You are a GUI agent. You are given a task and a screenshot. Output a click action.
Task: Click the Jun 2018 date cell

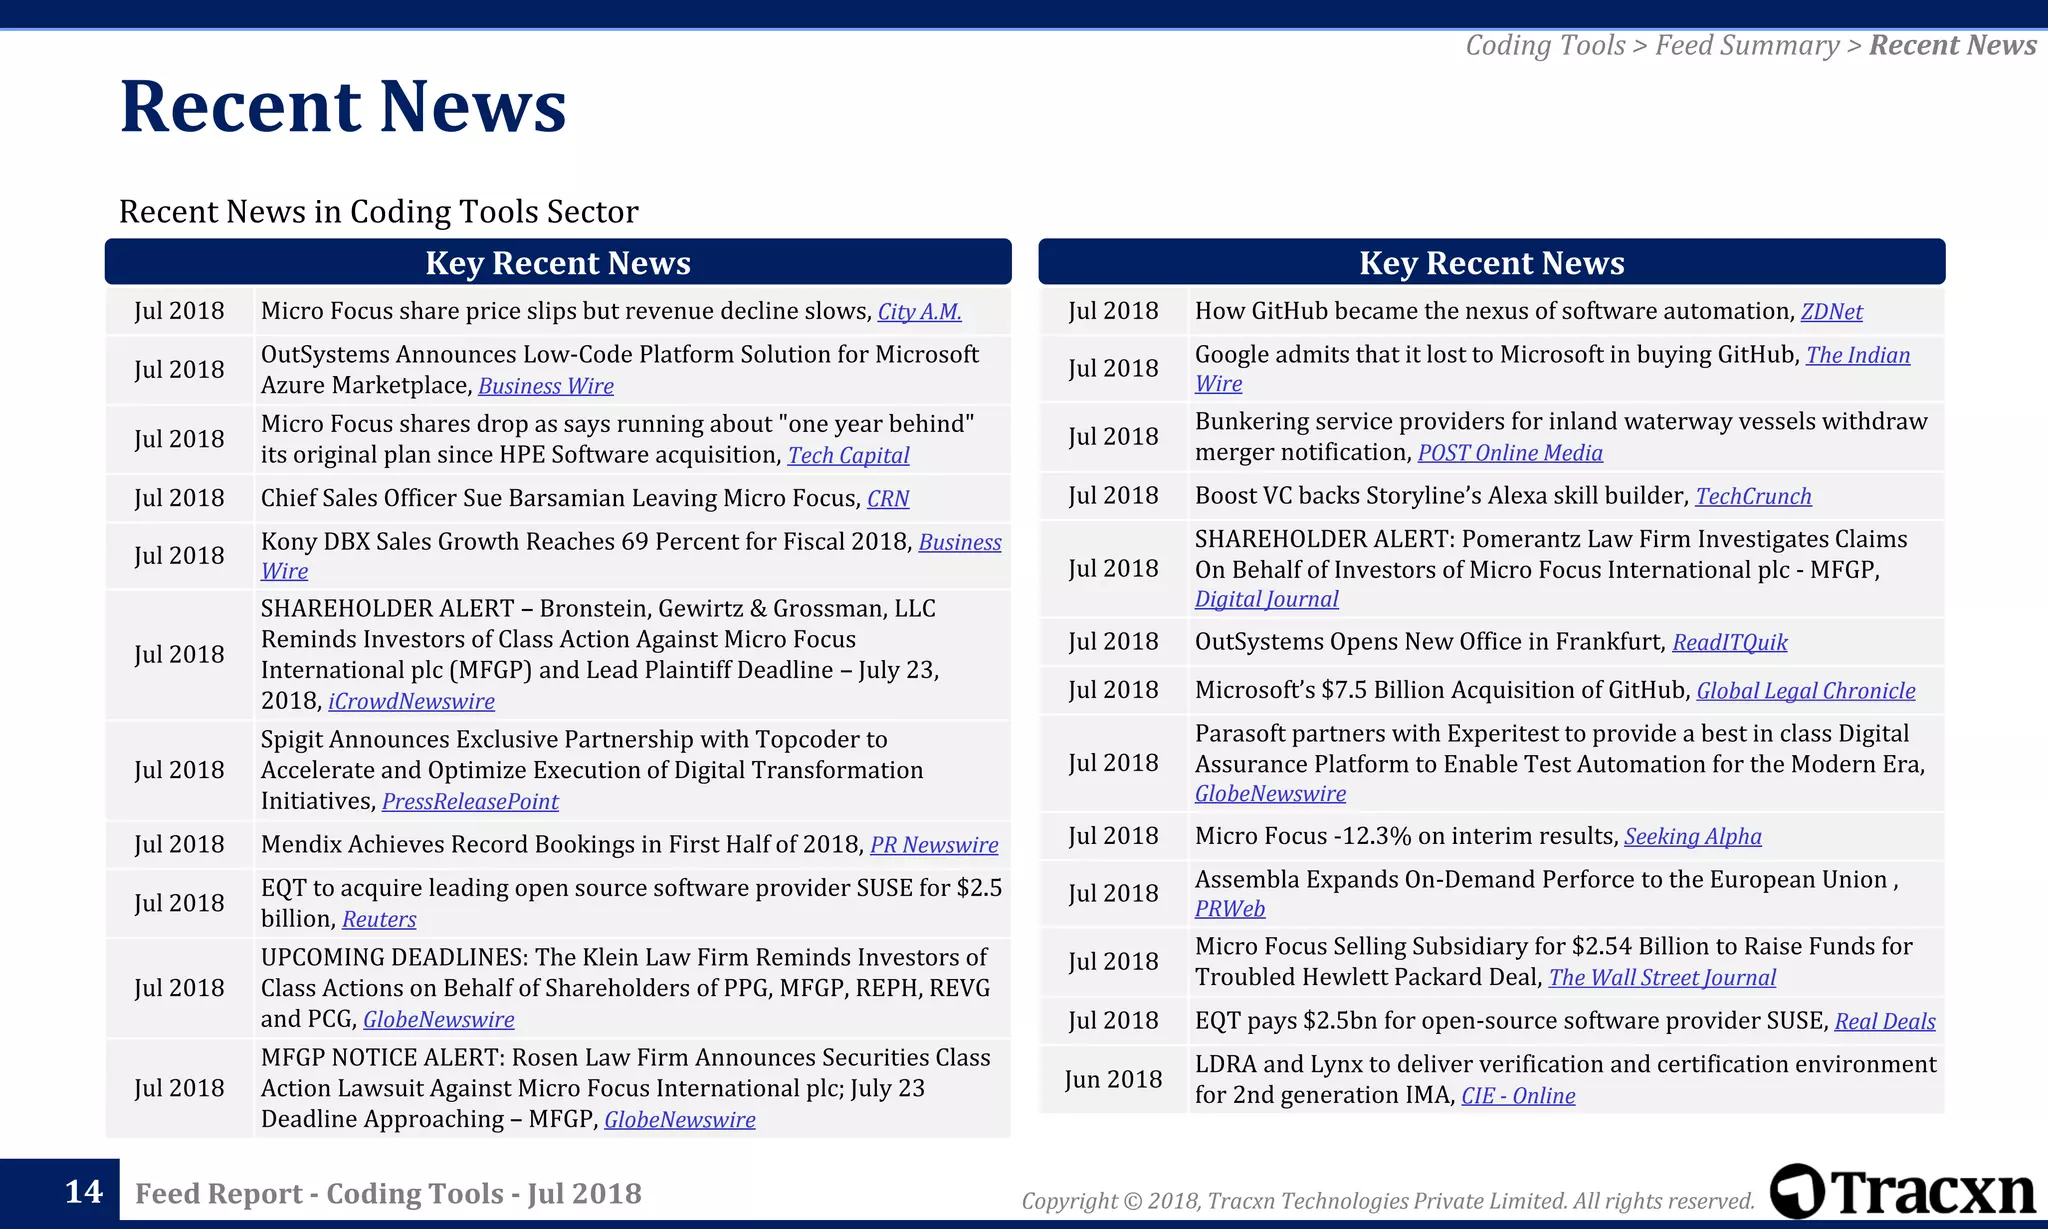[1113, 1080]
